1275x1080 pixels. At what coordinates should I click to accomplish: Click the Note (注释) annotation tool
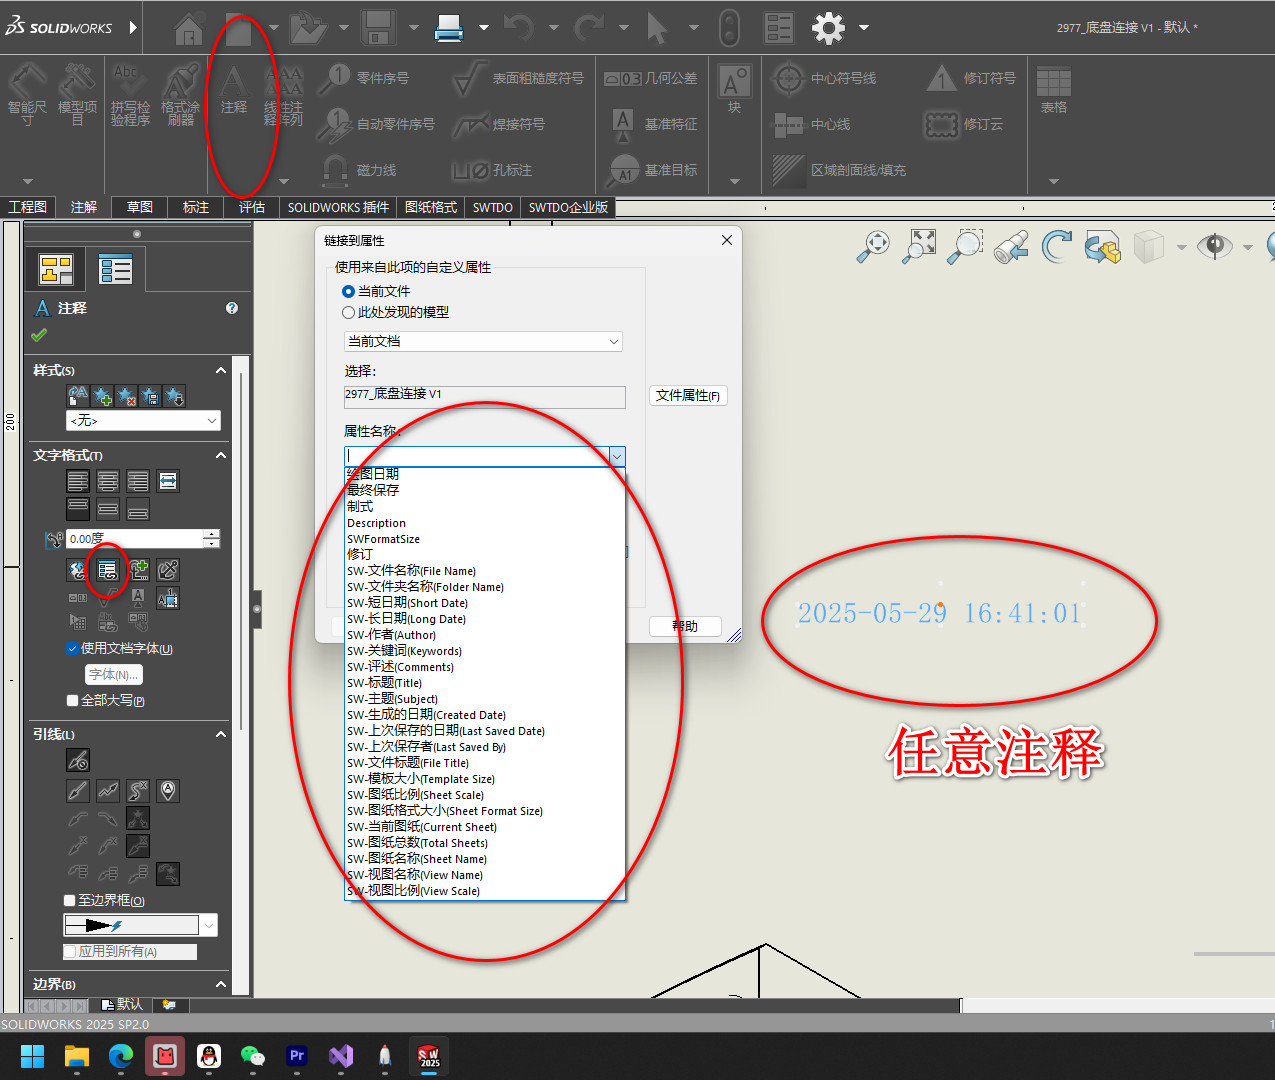coord(233,90)
